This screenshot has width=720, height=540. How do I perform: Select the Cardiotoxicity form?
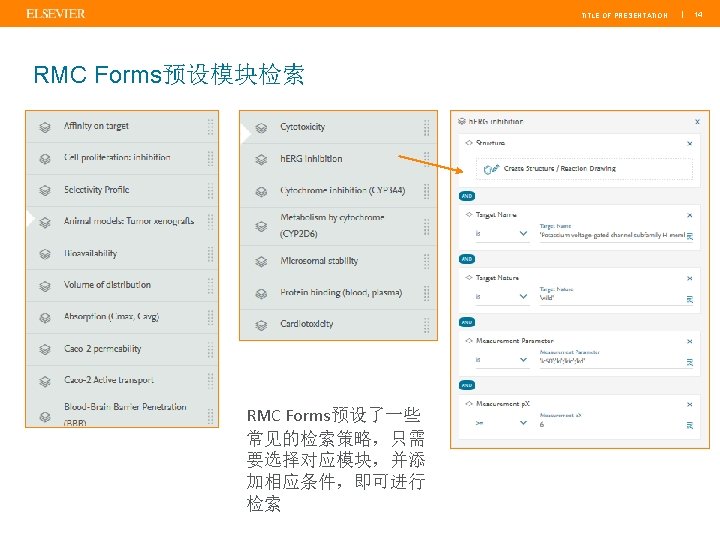(338, 325)
